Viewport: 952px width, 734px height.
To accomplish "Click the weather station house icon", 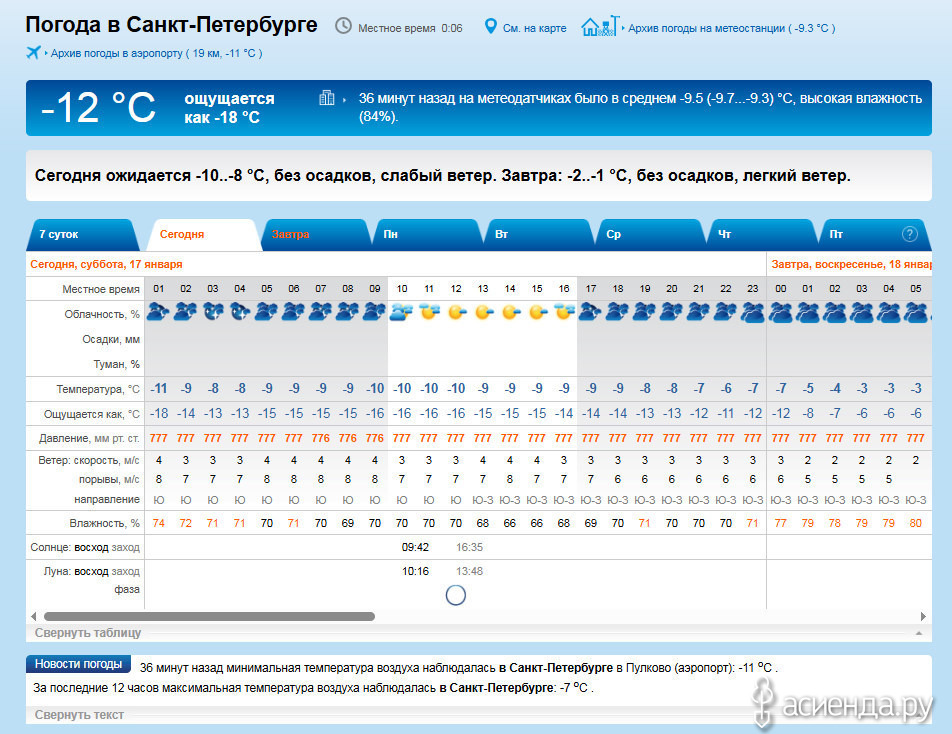I will [599, 26].
